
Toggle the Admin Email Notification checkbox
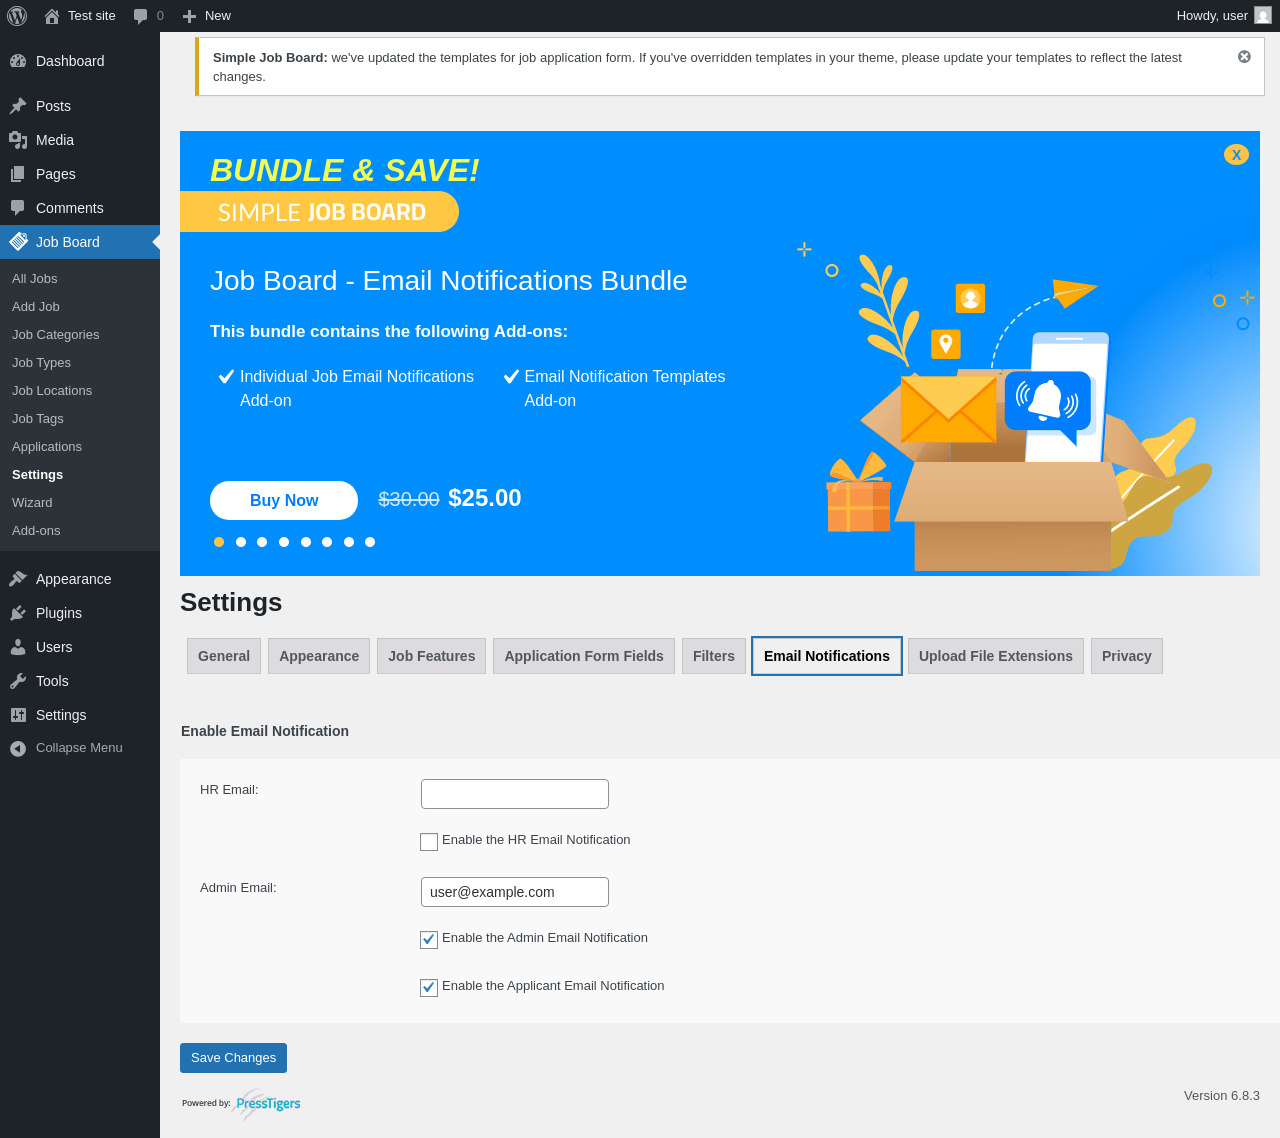click(x=429, y=940)
